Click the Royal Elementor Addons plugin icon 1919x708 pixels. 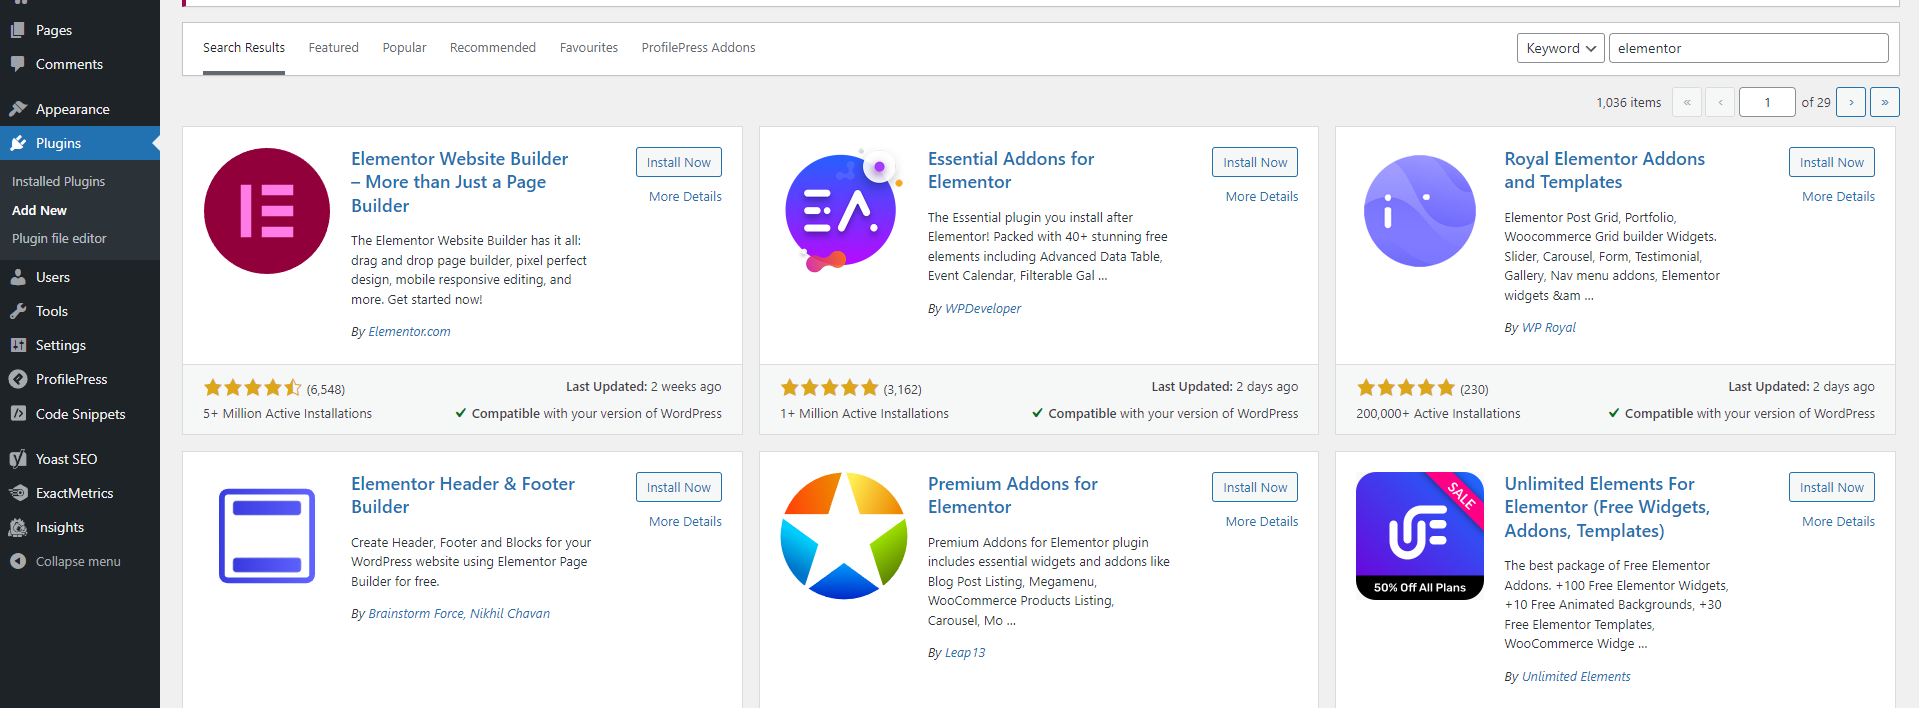(1419, 211)
